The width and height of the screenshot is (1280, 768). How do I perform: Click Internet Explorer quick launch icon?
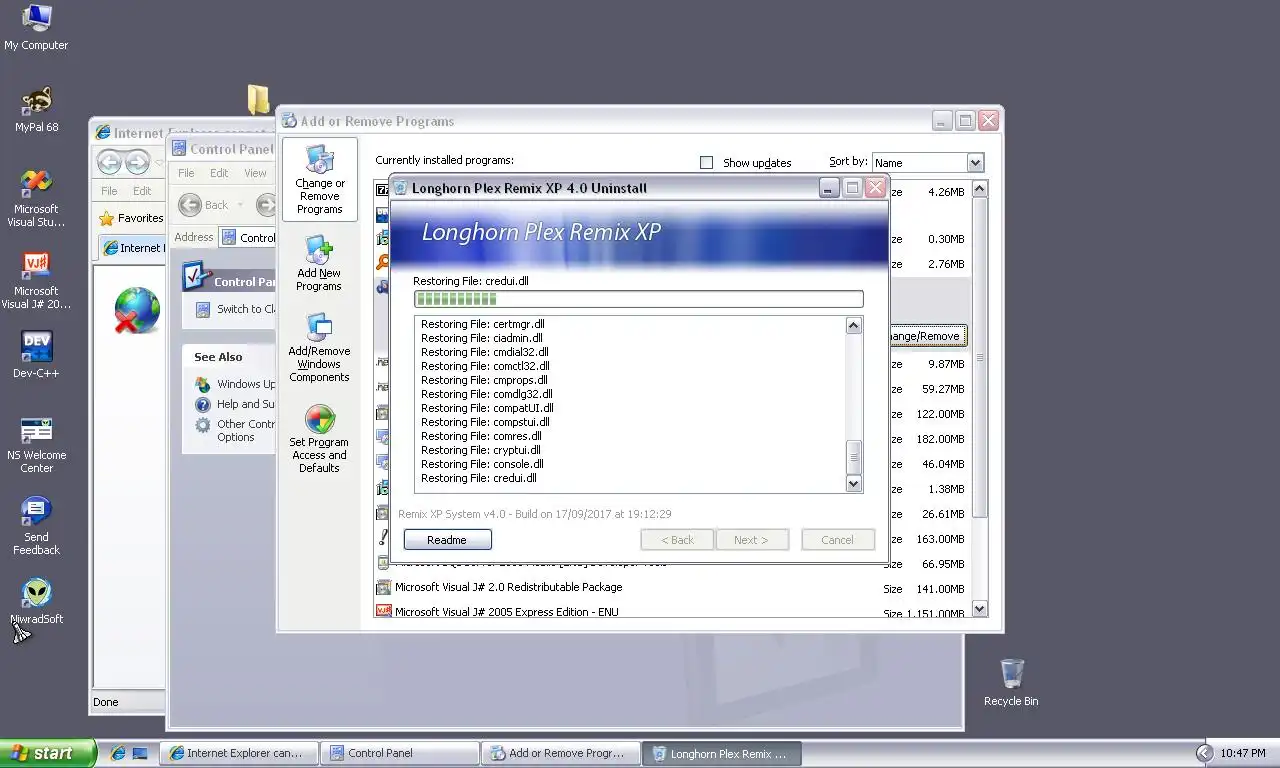coord(118,753)
